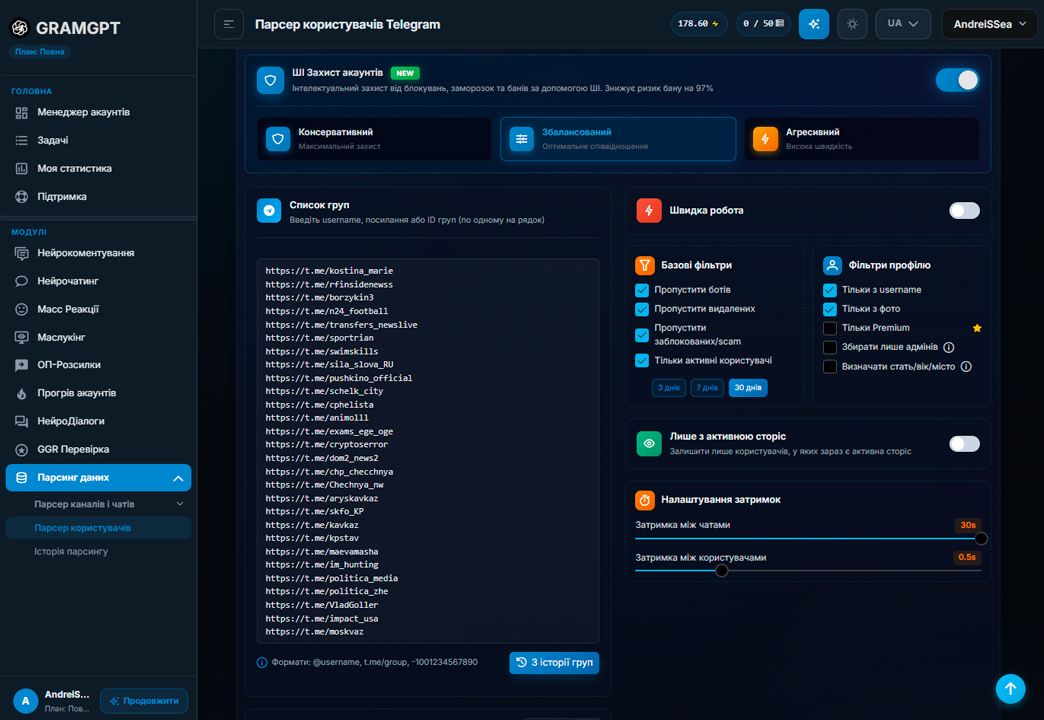This screenshot has width=1044, height=720.
Task: Click the https://t.me/kostina_marie line
Action: point(329,271)
